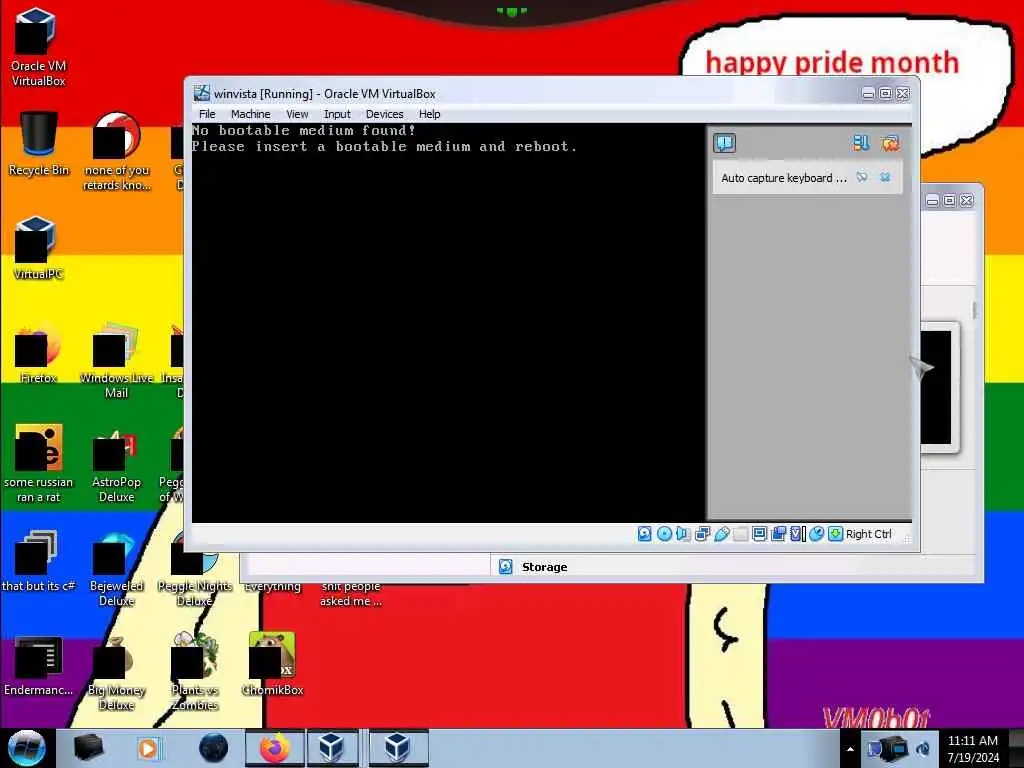Click the display status bar icon
Image resolution: width=1024 pixels, height=768 pixels.
(760, 534)
